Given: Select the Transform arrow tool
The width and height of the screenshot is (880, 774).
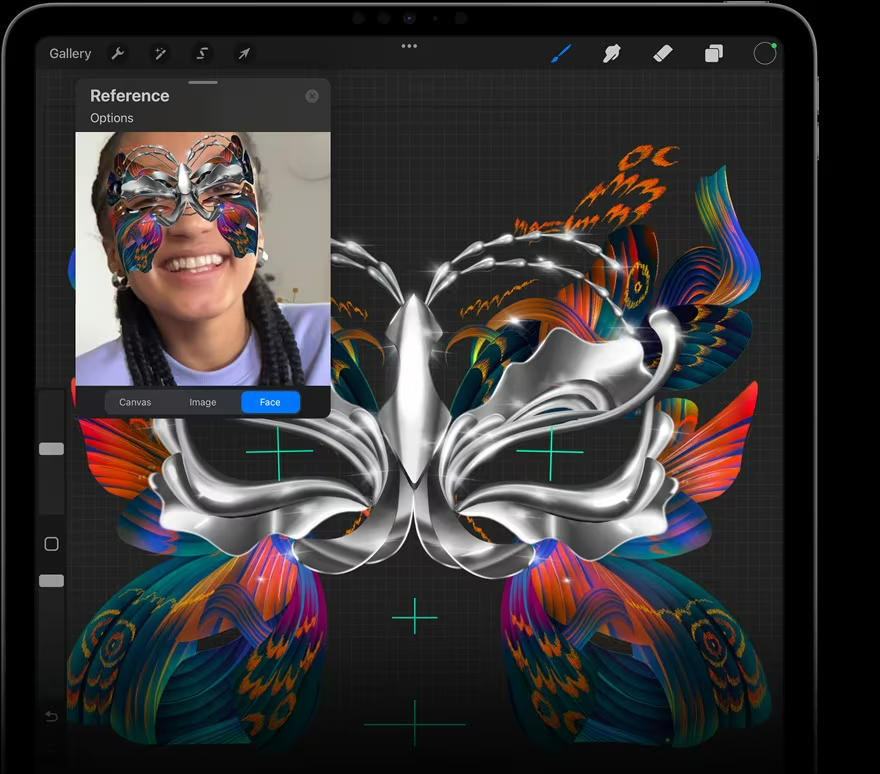Looking at the screenshot, I should [244, 54].
